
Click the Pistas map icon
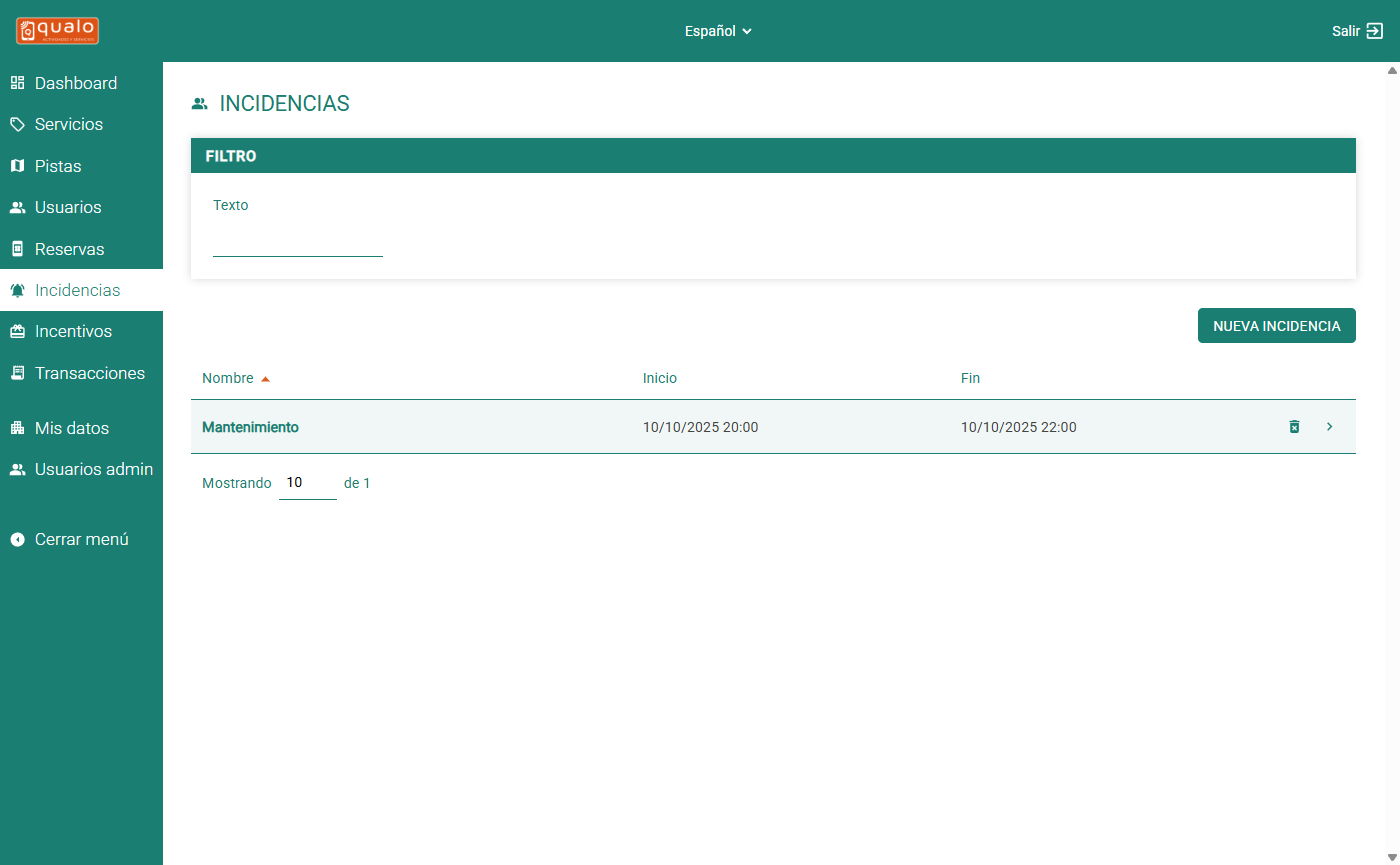pyautogui.click(x=17, y=166)
